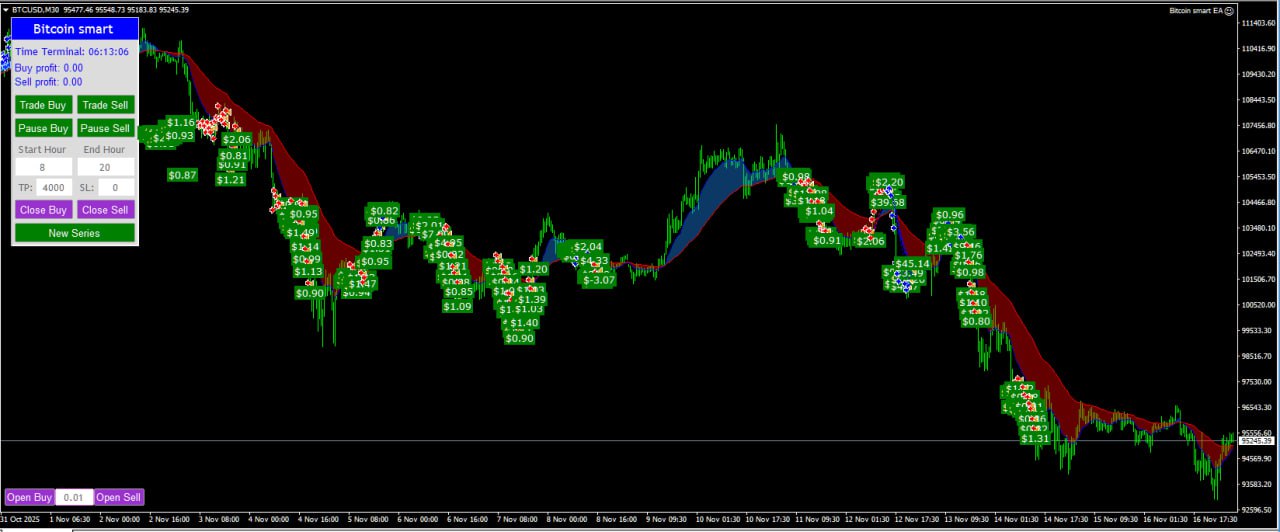Image resolution: width=1280 pixels, height=532 pixels.
Task: Focus the End Hour field showing 20
Action: point(105,167)
